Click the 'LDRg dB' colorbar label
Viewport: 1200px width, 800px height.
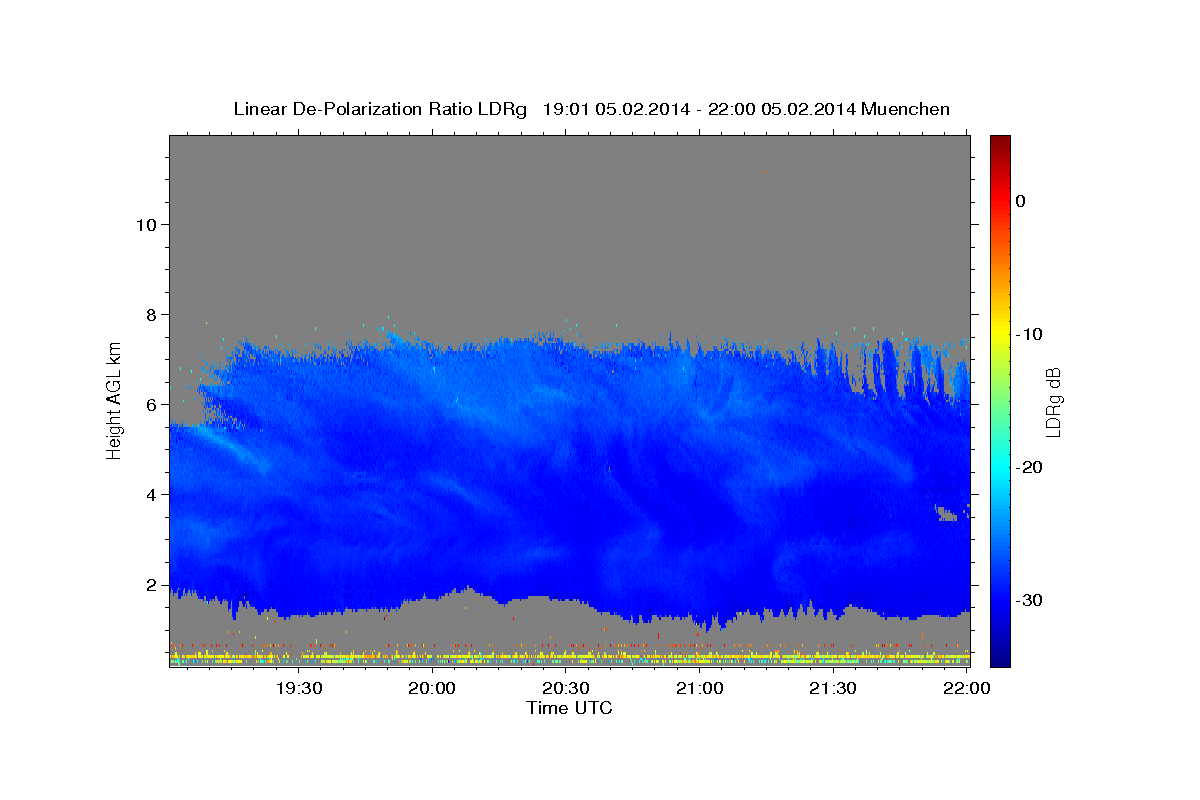tap(1053, 403)
